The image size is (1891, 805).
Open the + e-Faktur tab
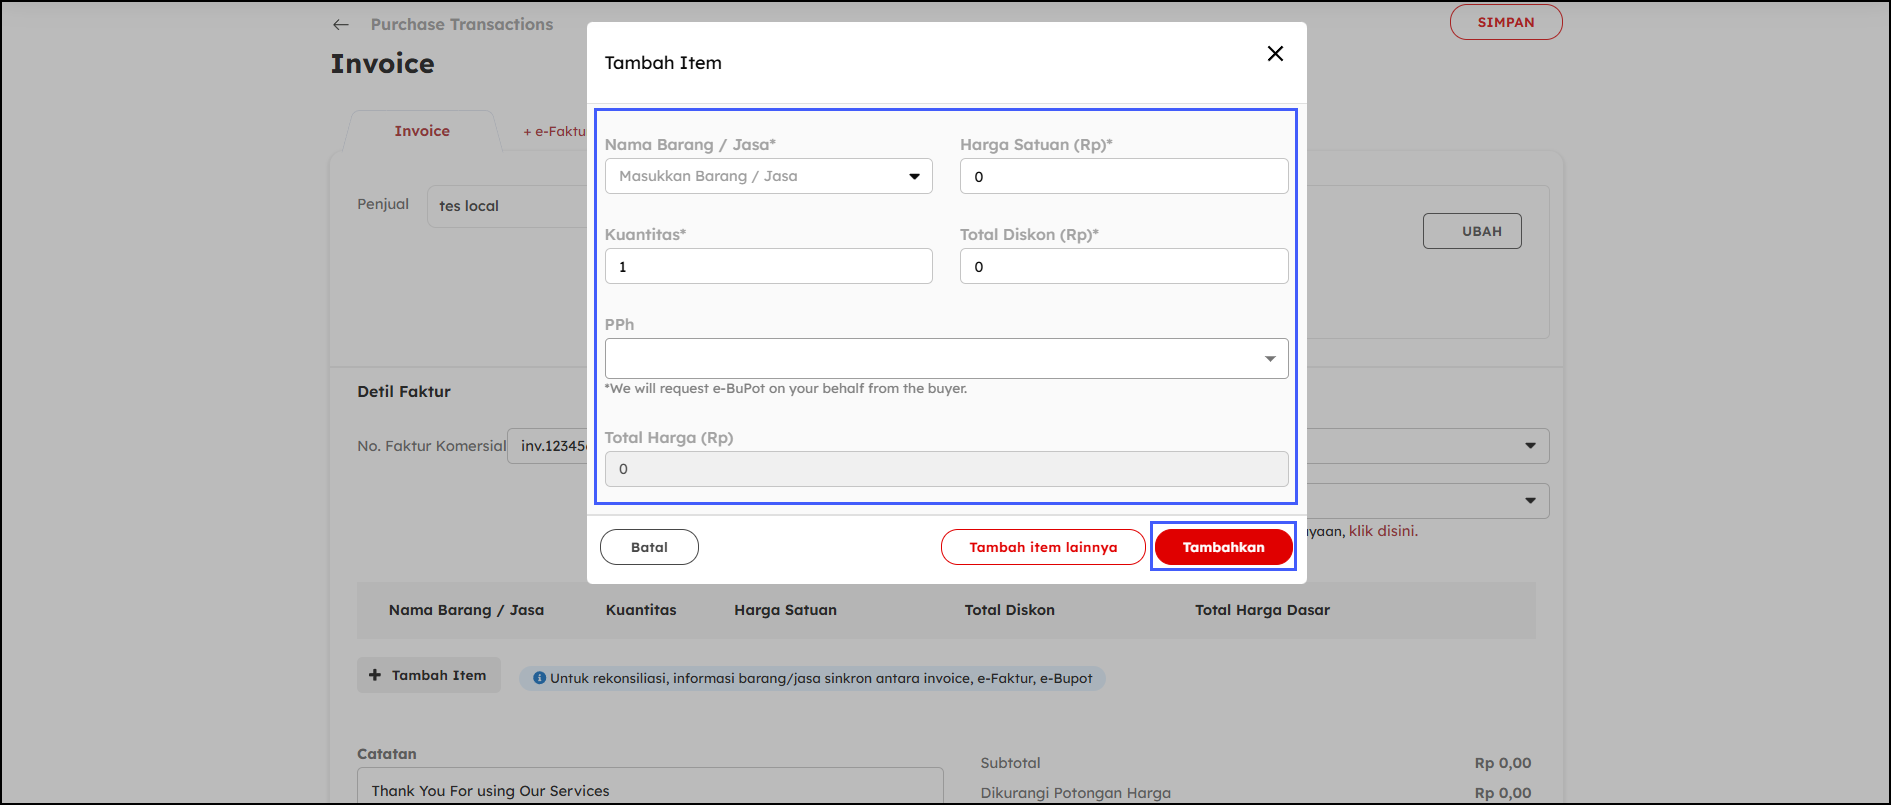554,132
